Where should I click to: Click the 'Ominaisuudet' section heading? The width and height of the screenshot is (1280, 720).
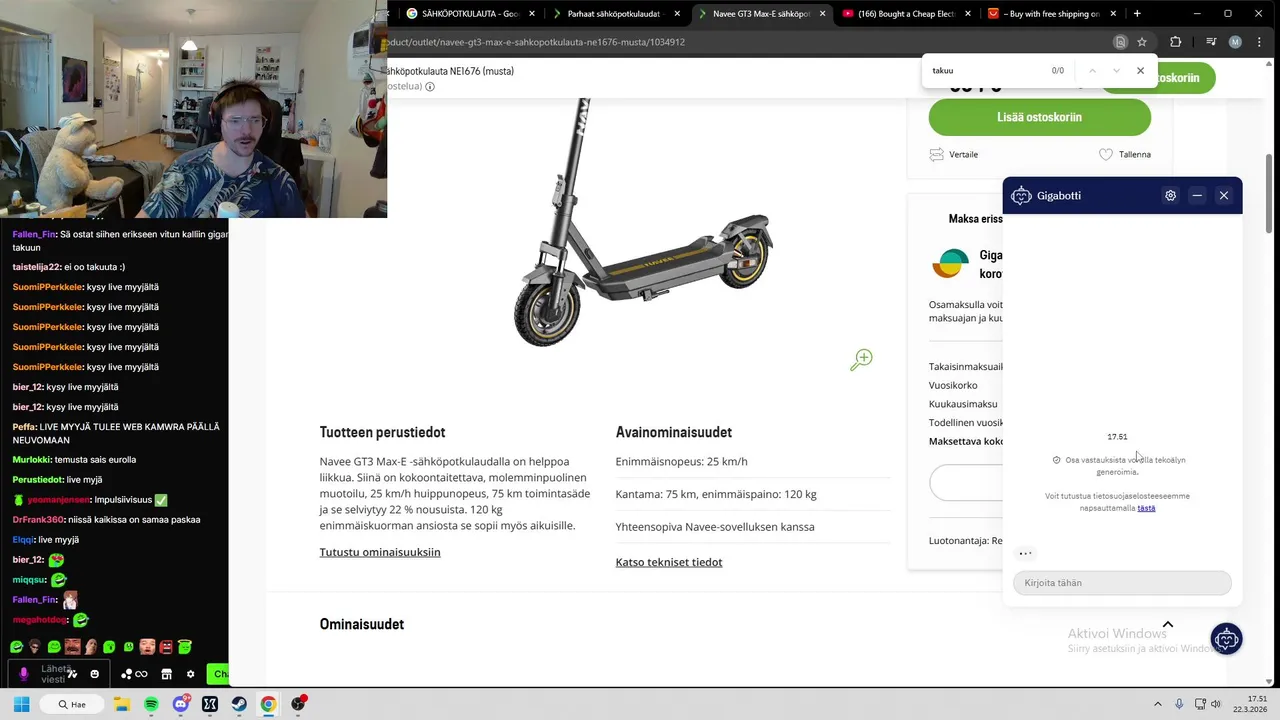click(362, 624)
